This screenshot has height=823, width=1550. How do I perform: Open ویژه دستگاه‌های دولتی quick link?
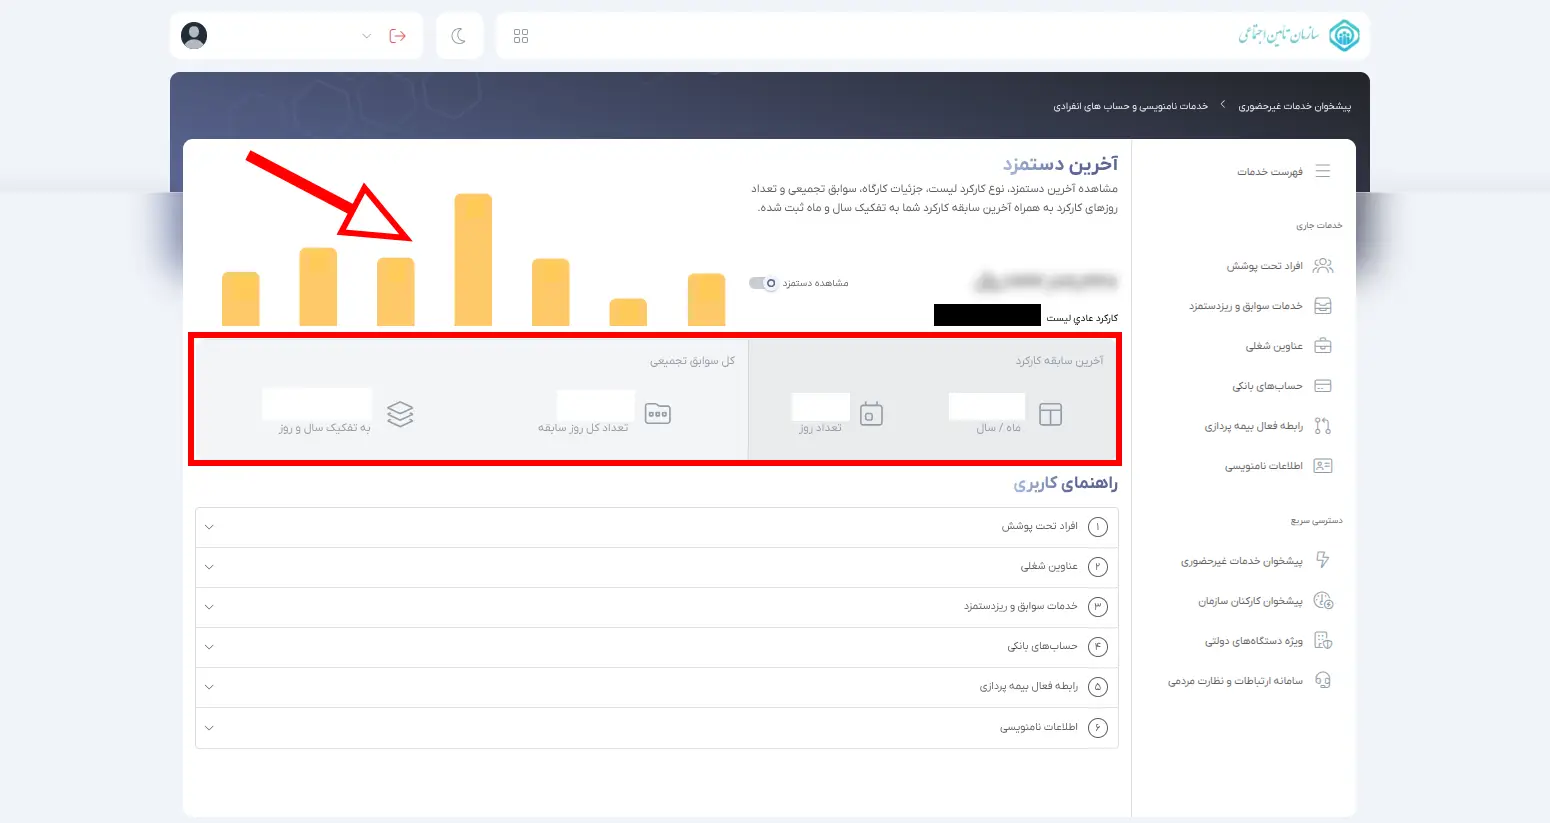click(1254, 641)
